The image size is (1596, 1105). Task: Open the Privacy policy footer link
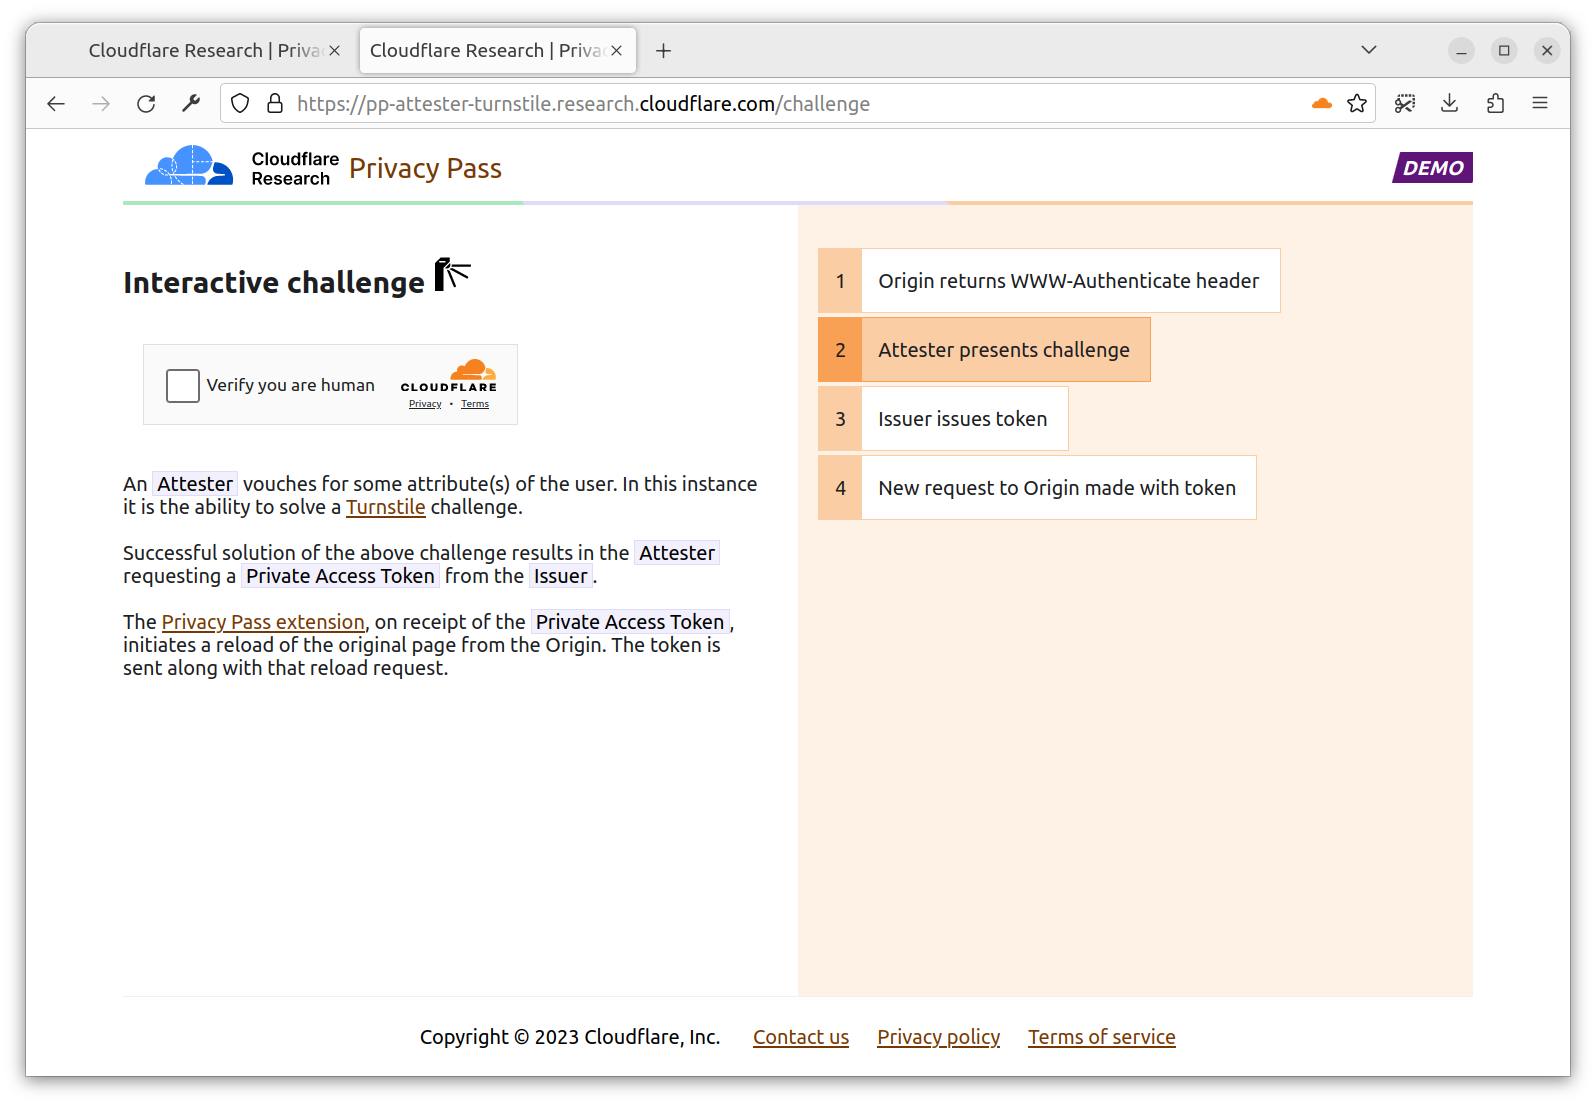(x=939, y=1037)
